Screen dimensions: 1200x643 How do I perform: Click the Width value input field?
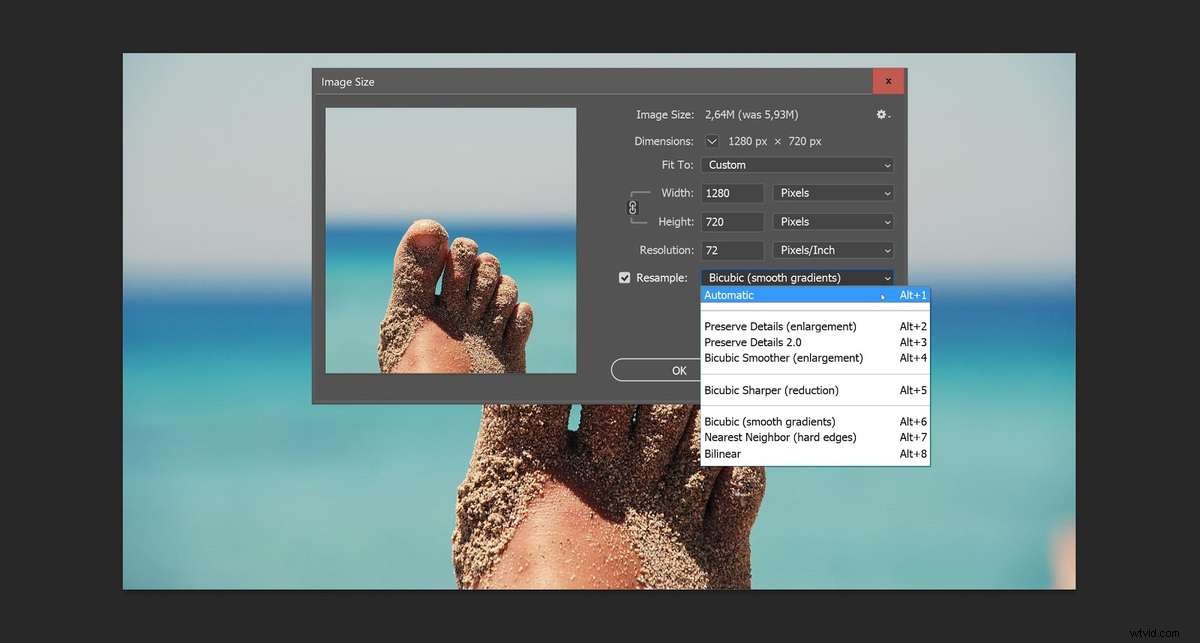[x=732, y=192]
